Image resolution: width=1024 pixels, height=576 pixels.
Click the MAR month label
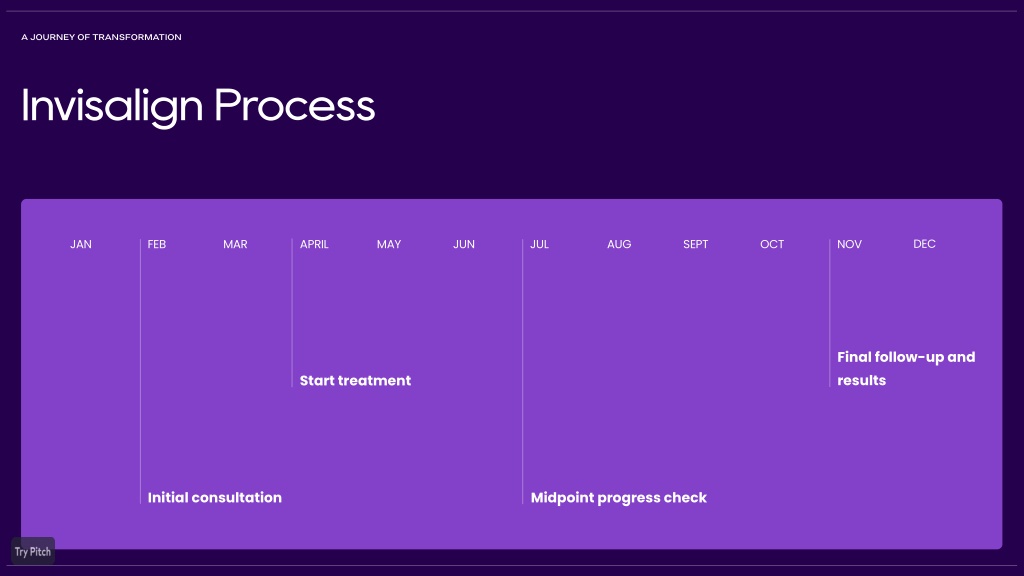tap(235, 244)
